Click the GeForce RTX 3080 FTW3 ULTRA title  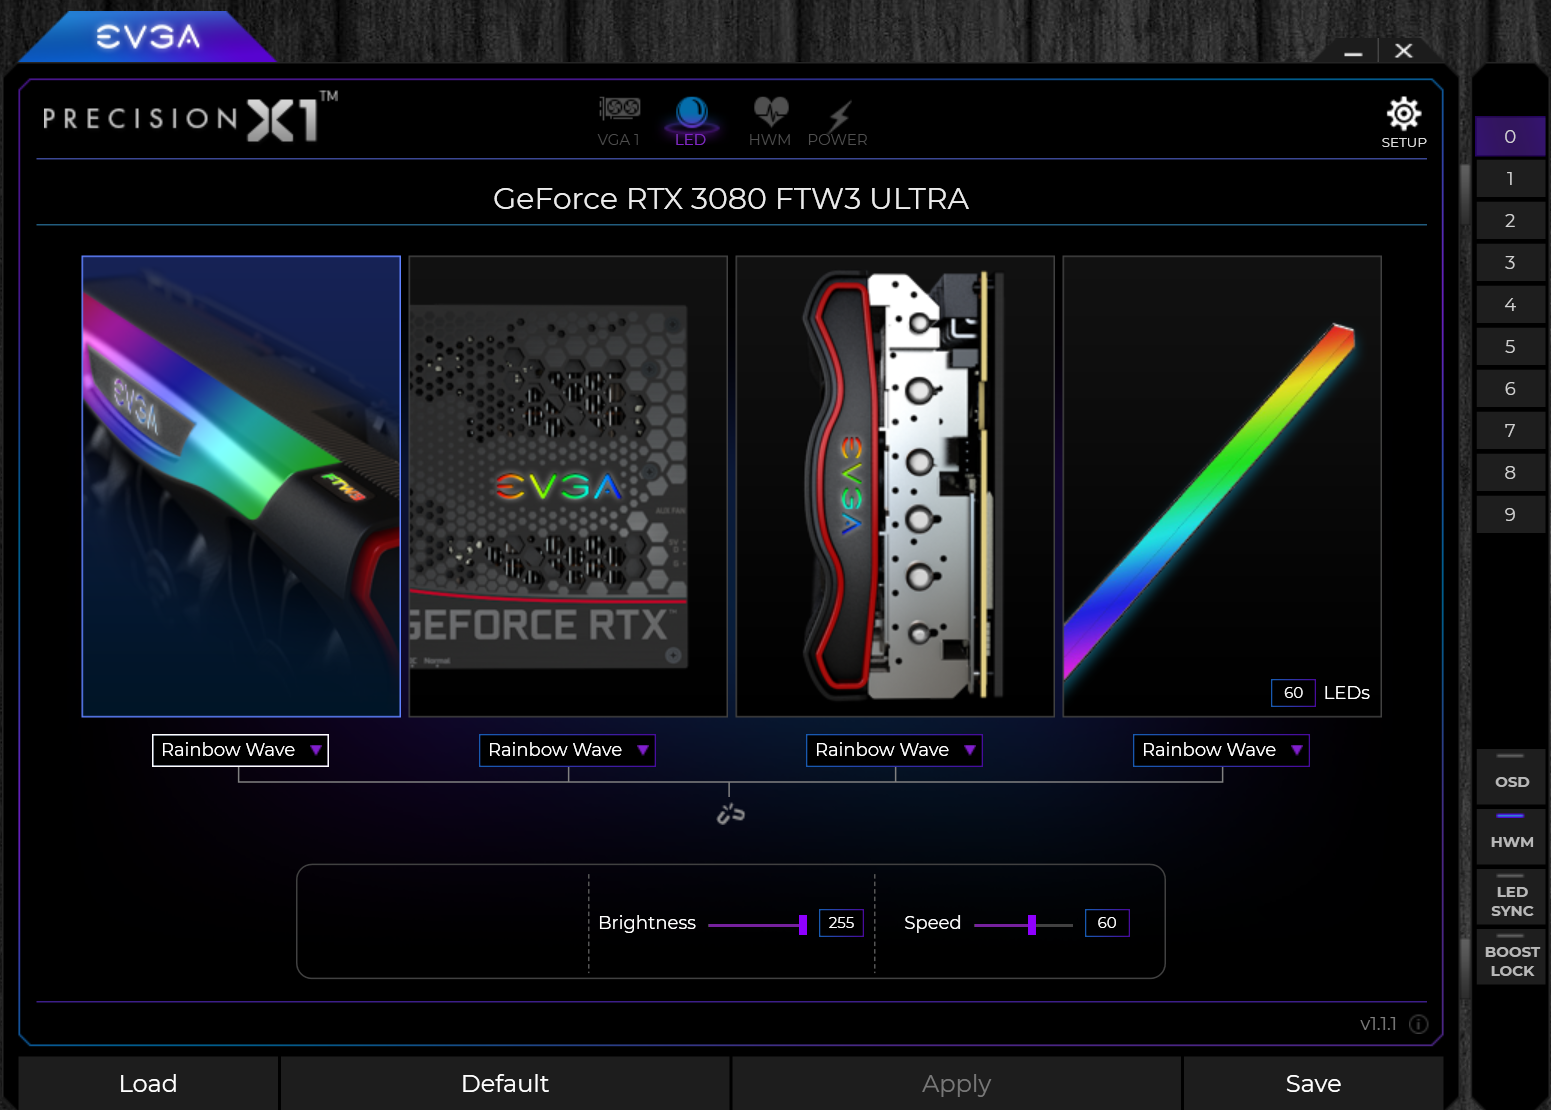click(731, 199)
